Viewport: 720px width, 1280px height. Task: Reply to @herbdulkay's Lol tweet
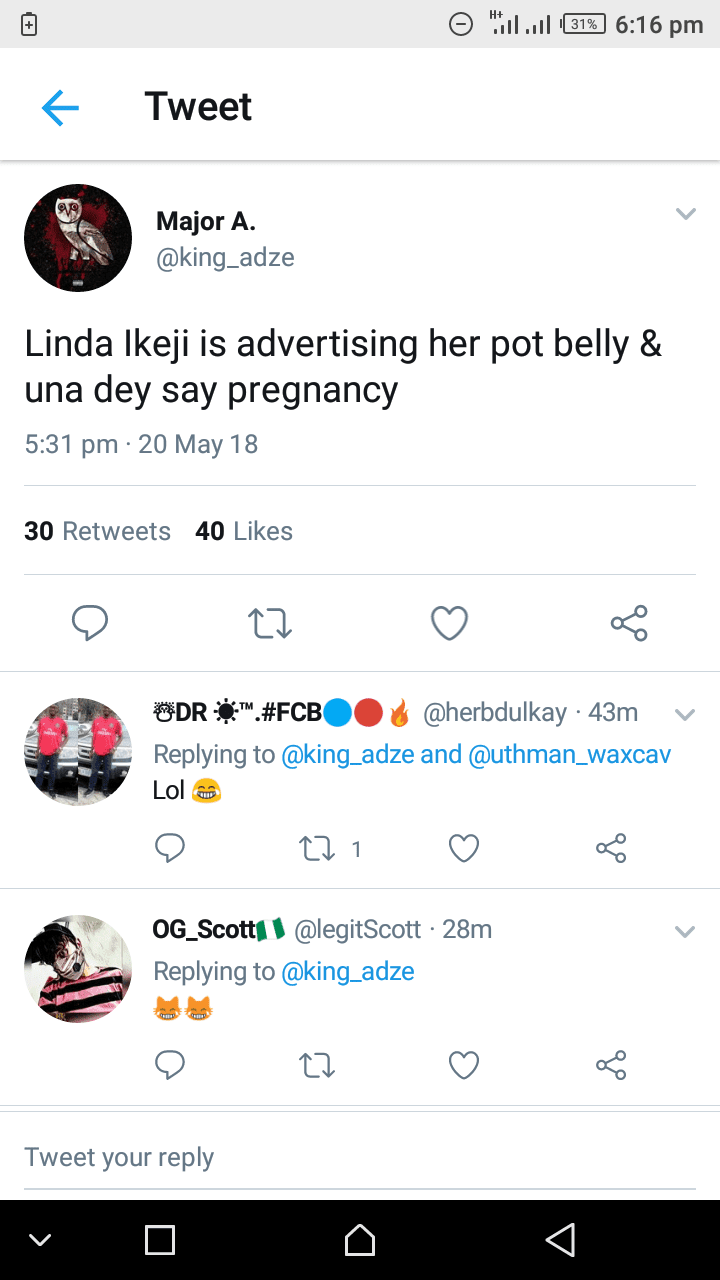[170, 849]
